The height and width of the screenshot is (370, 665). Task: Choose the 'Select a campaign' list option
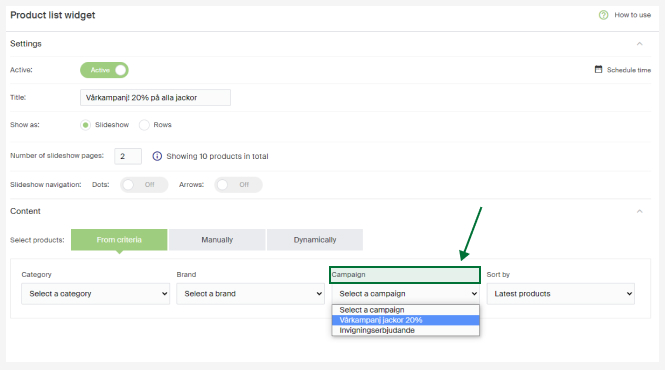pos(406,310)
